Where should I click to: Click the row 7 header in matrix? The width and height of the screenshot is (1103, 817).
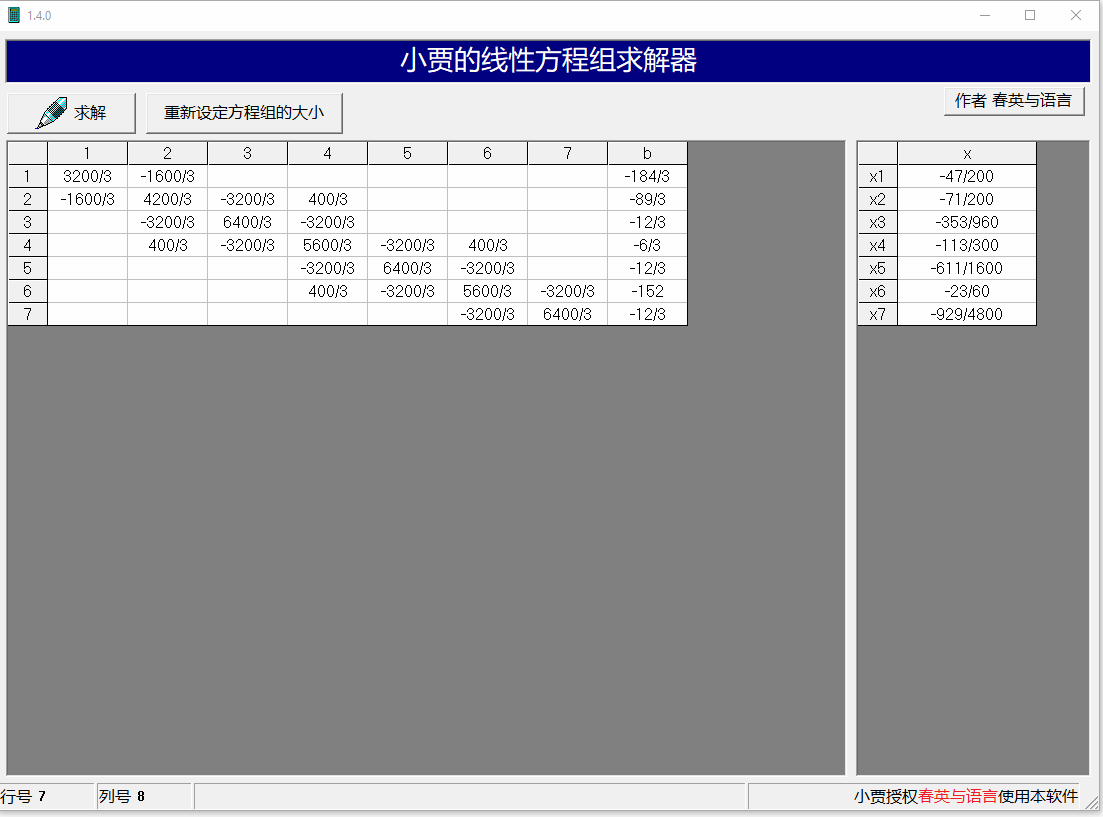27,314
